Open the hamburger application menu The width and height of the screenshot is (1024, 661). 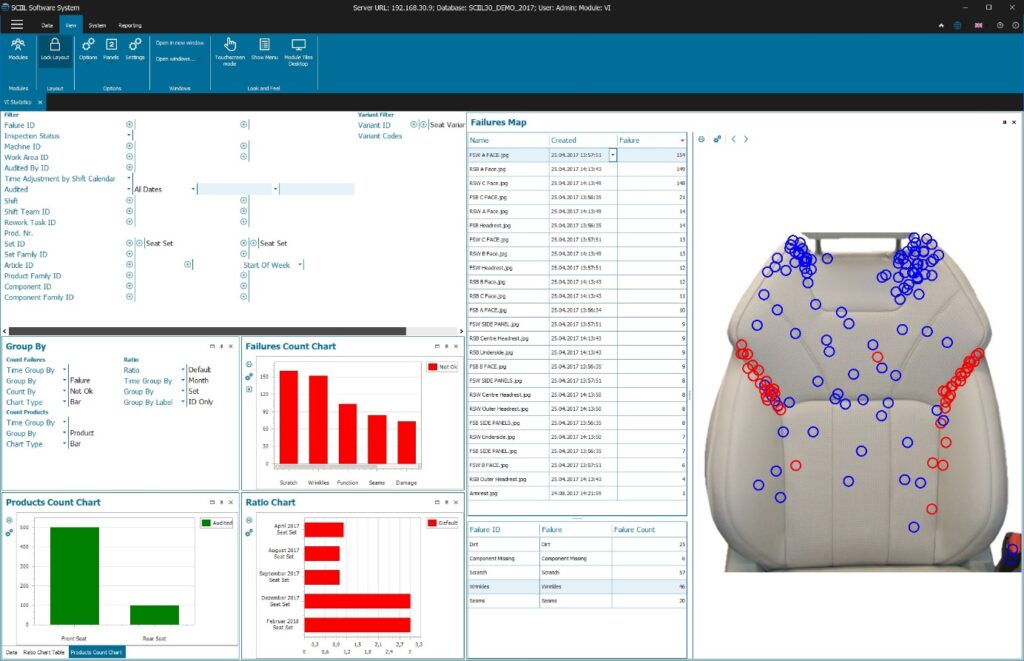(x=16, y=24)
